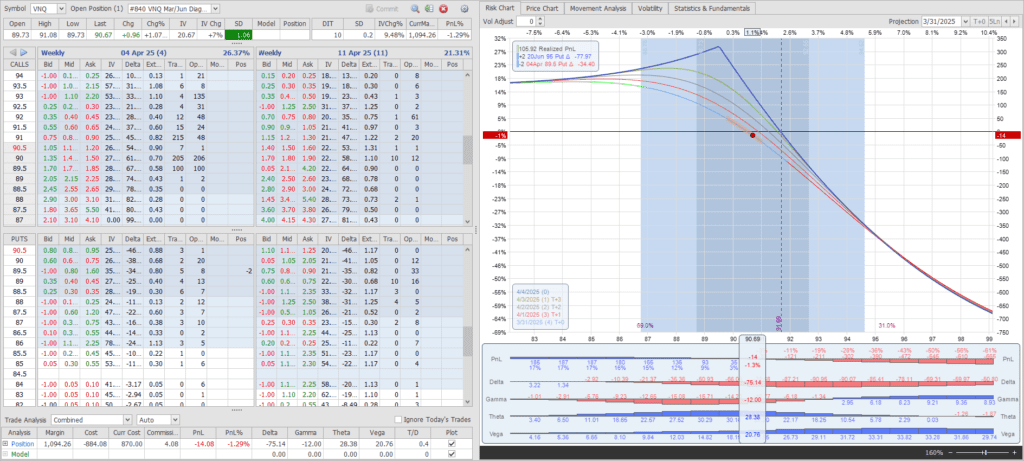
Task: Click the zoom level slider handle
Action: coord(987,452)
